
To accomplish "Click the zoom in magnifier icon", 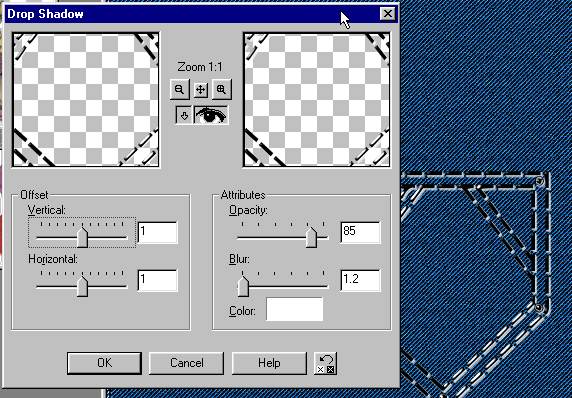I will click(x=221, y=89).
